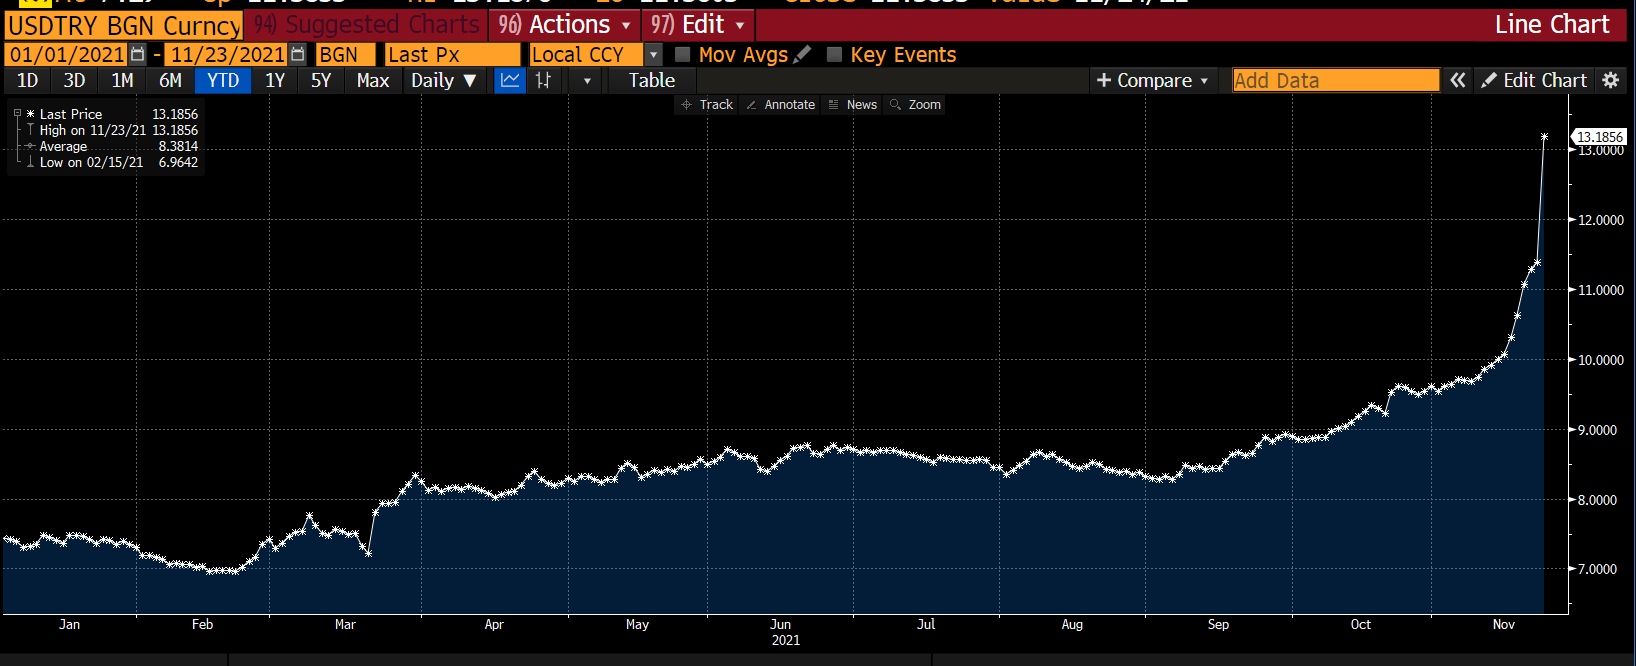Select the Zoom magnifier tool
The image size is (1636, 666).
(x=915, y=105)
